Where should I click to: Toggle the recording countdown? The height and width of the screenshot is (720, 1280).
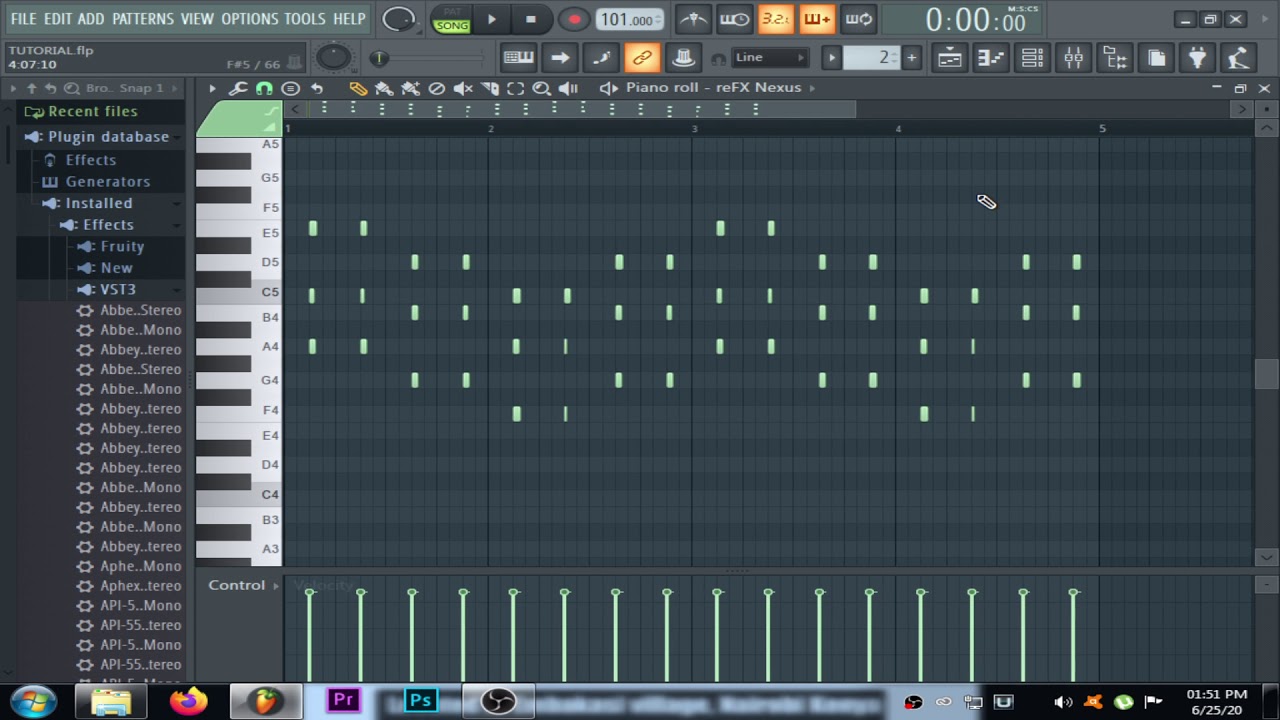tap(775, 19)
